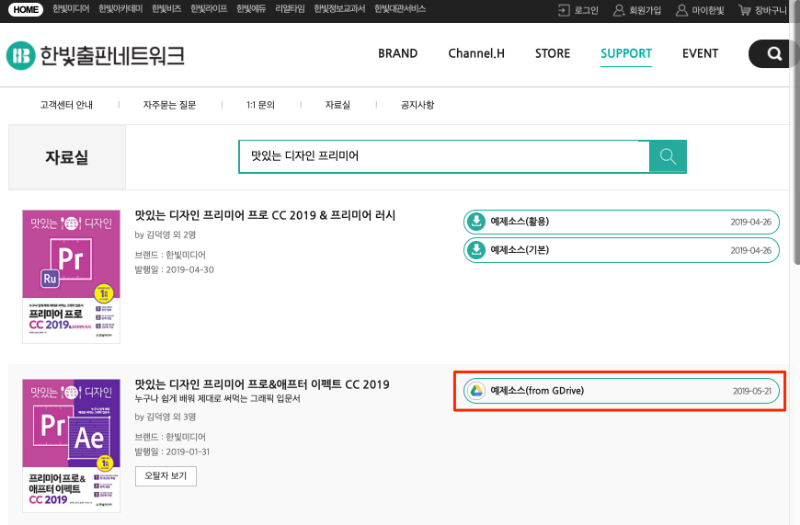Image resolution: width=800 pixels, height=525 pixels.
Task: Open 한빛아카데미 in top bar
Action: 121,9
